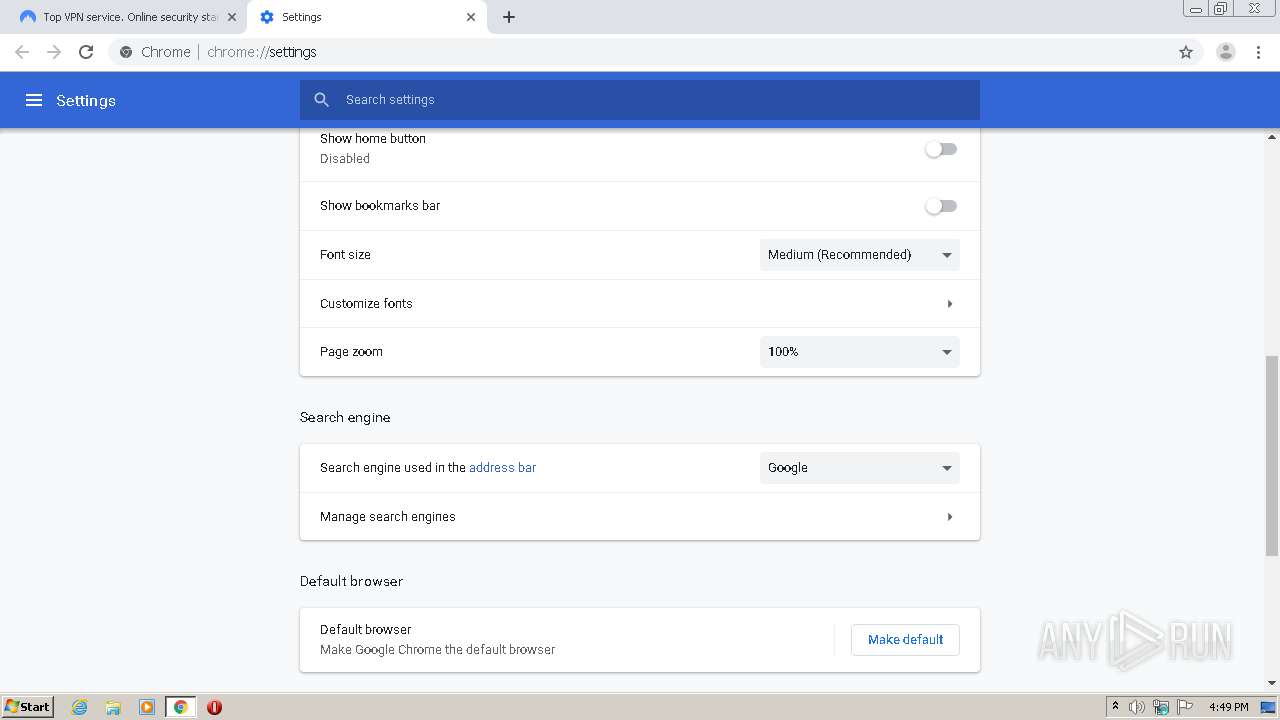Click the search magnifier icon in settings

coord(322,100)
